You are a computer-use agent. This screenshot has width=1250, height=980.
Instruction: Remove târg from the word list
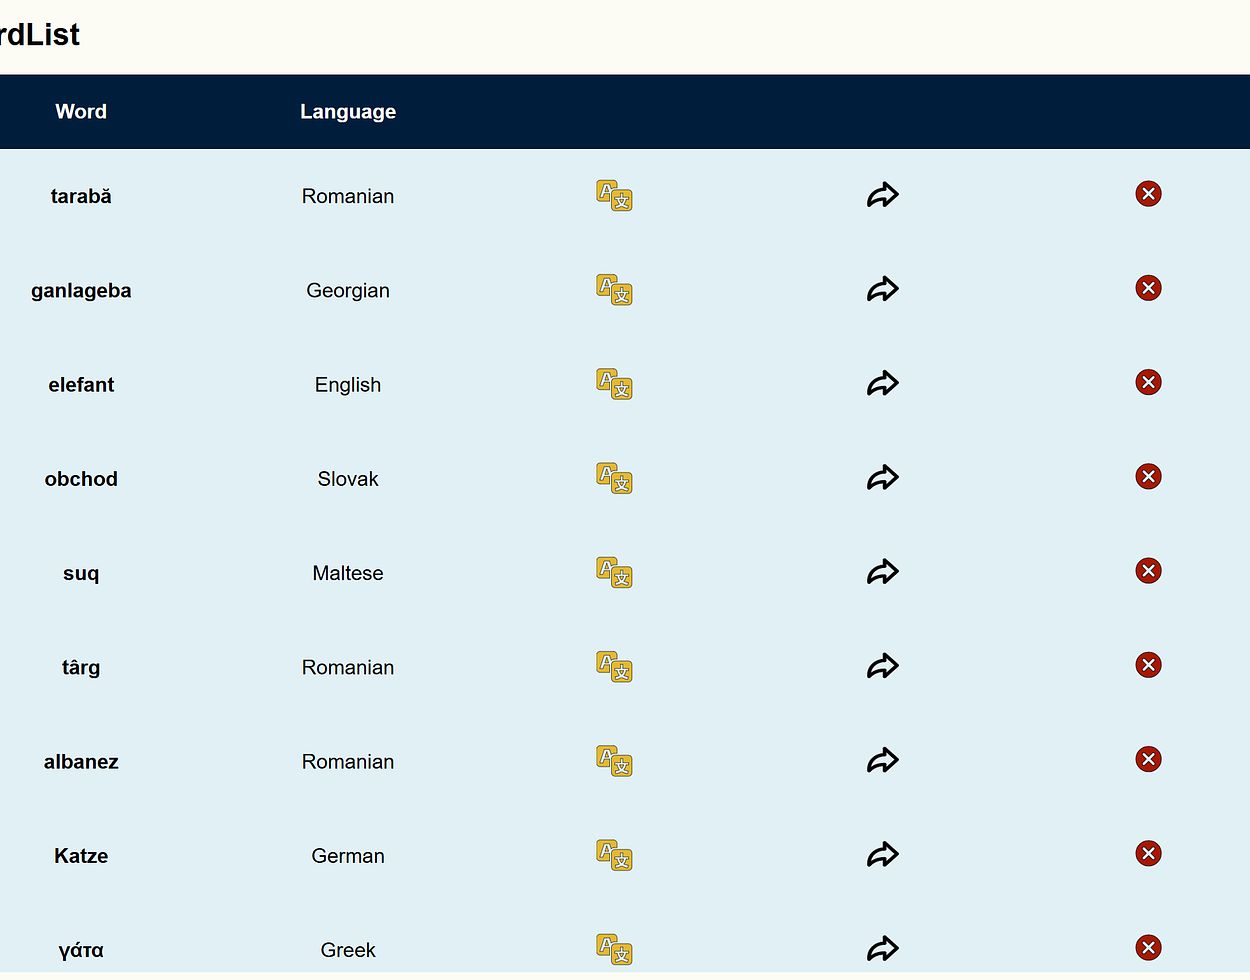1148,665
